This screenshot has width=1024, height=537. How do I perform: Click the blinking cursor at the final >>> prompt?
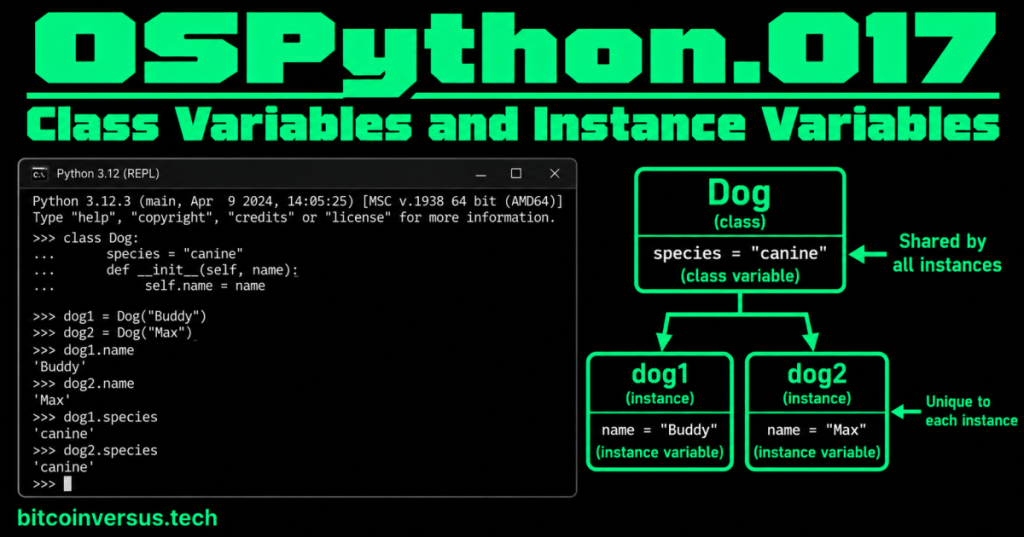tap(68, 484)
